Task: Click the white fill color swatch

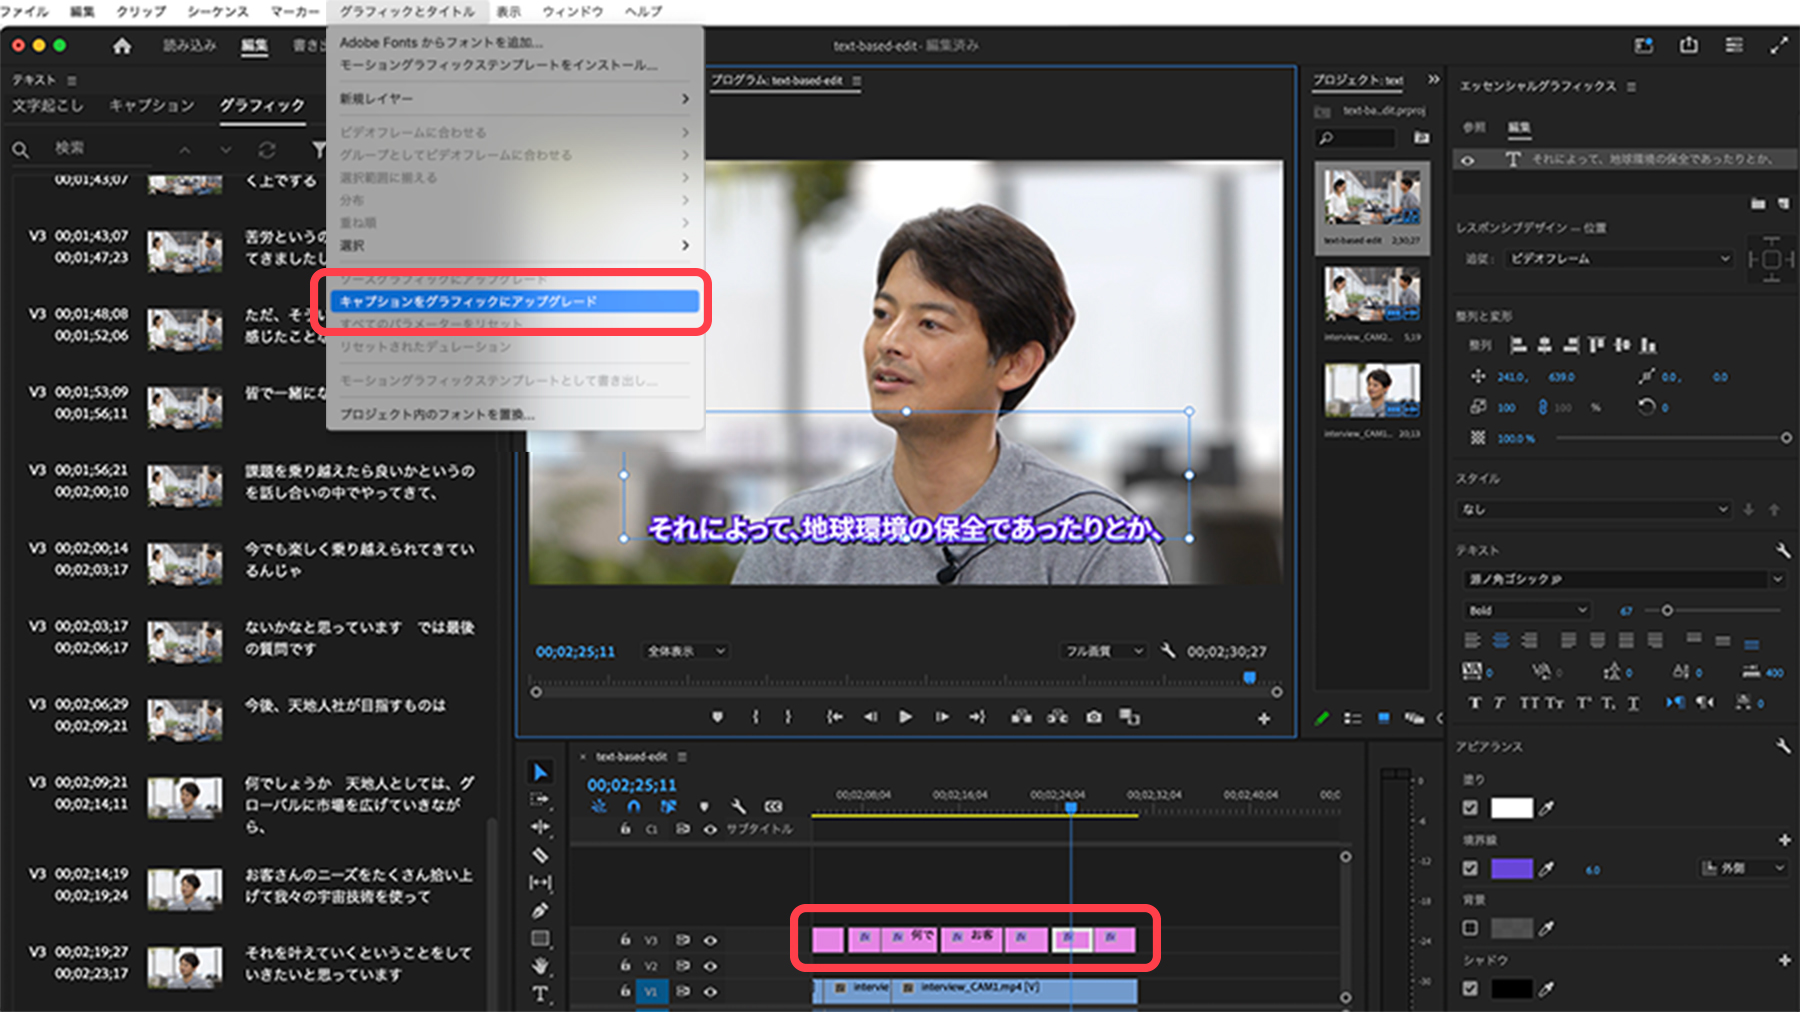Action: tap(1511, 808)
